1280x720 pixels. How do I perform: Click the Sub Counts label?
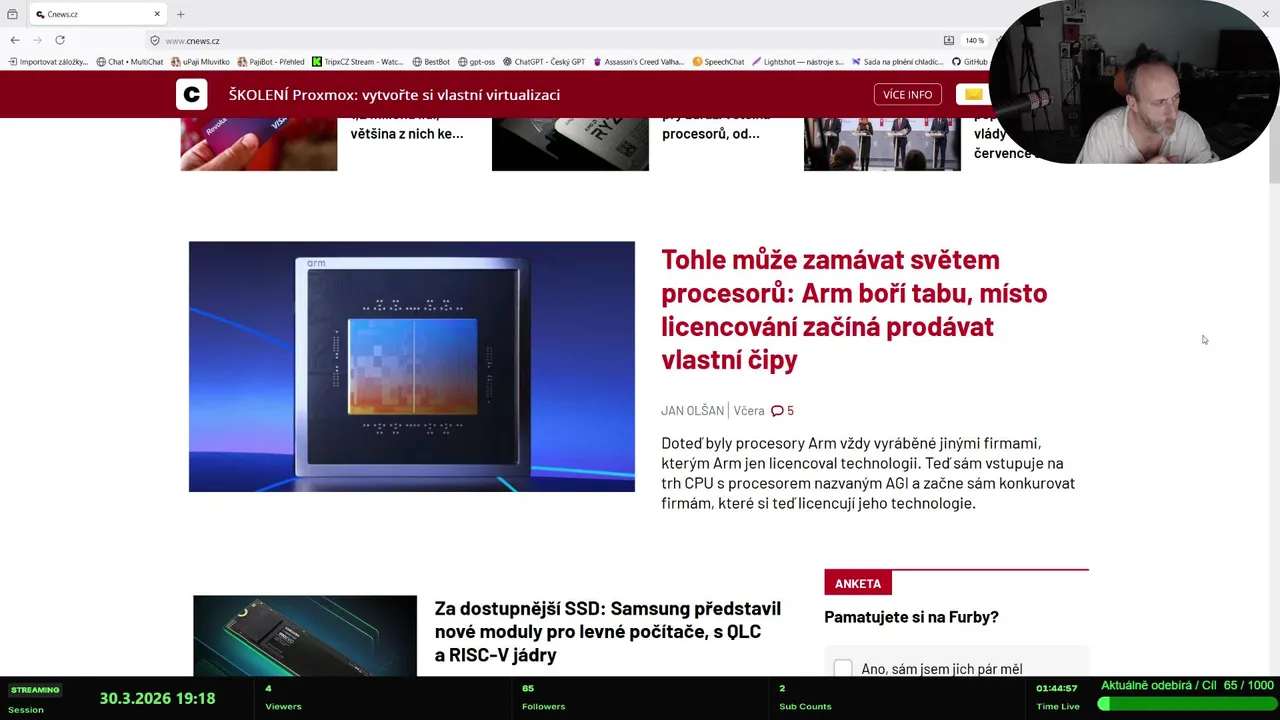(x=805, y=707)
